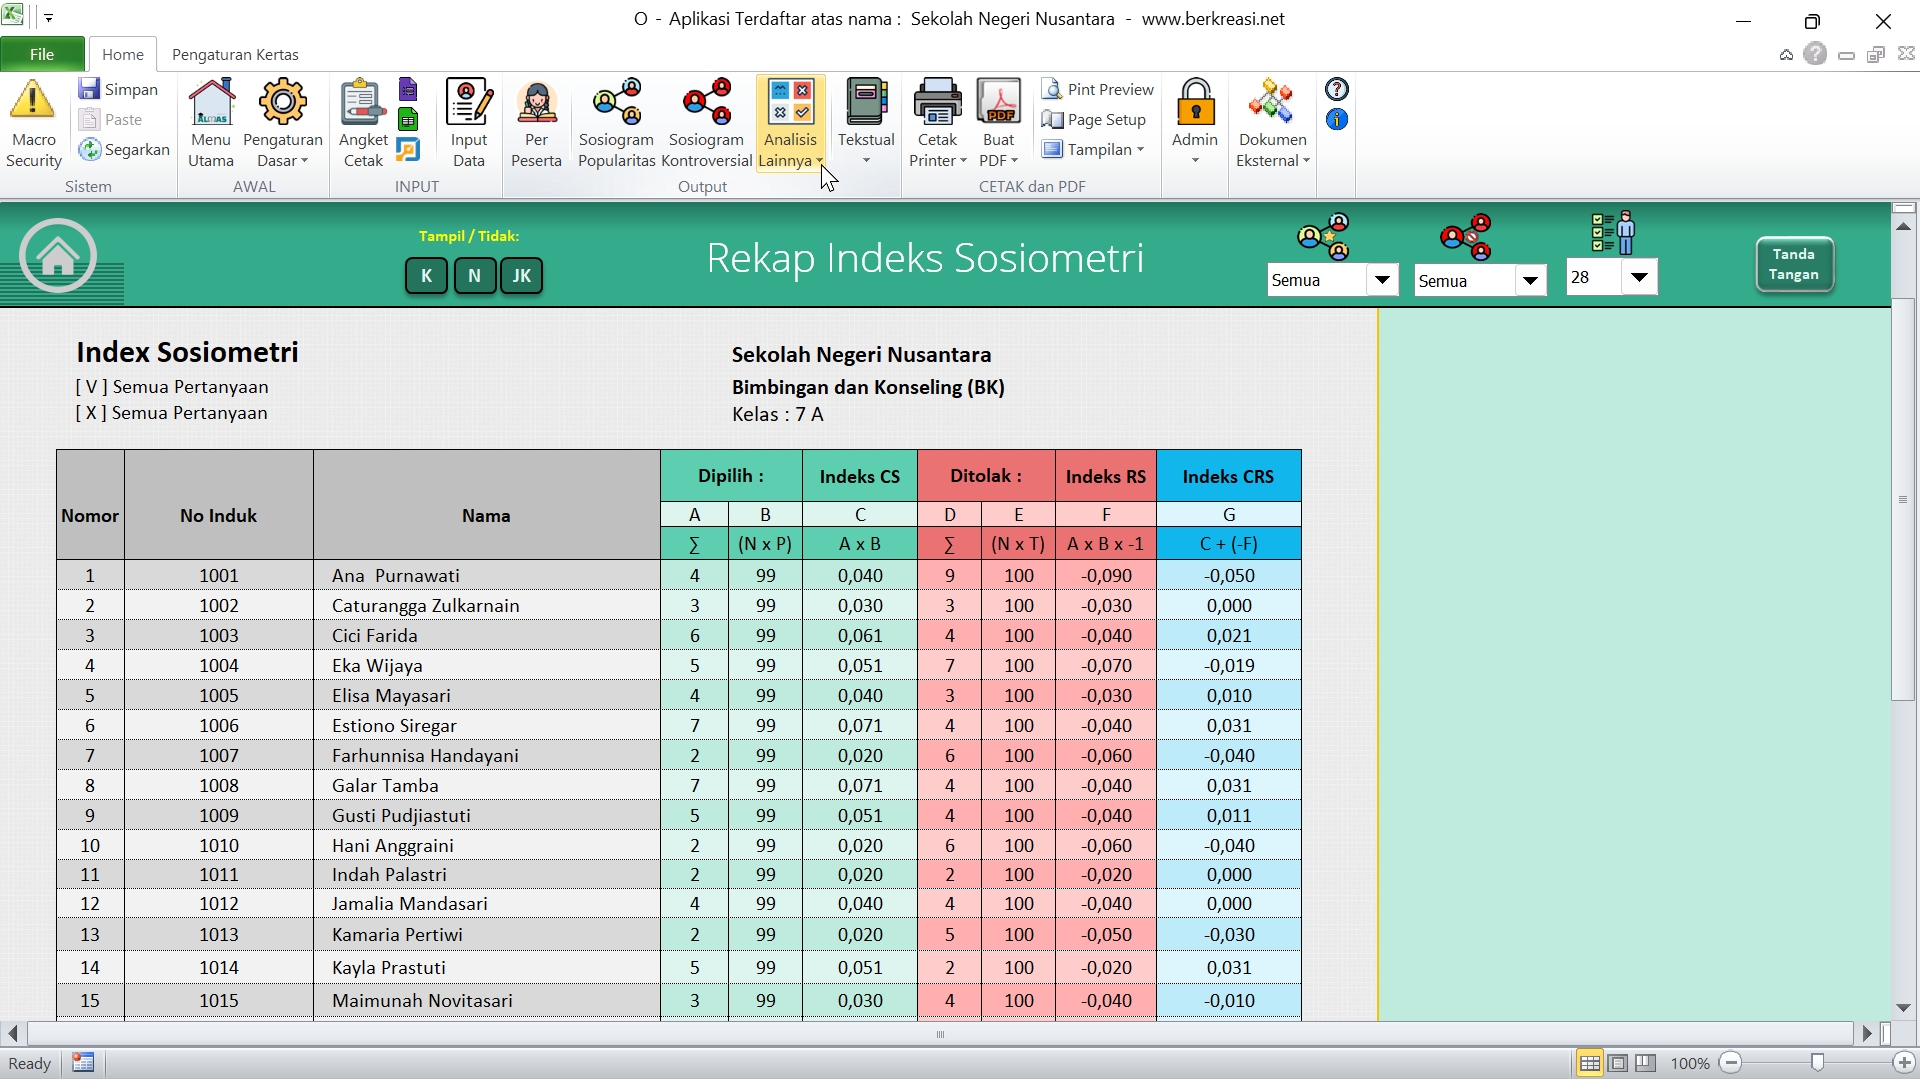Click the Tanda Tangan button

1794,265
